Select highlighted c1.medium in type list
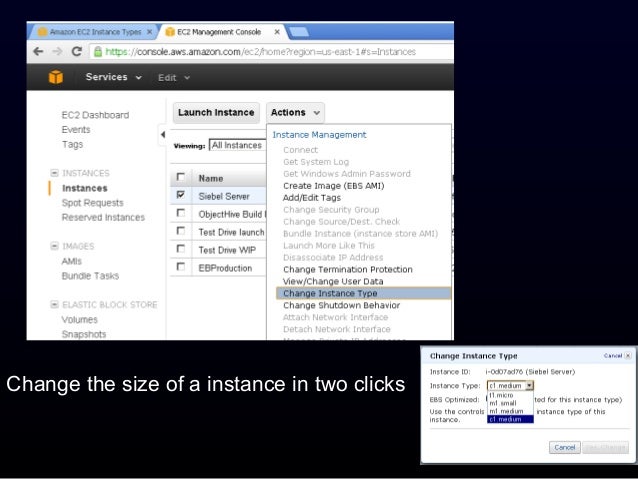Viewport: 638px width, 479px height. (x=510, y=419)
